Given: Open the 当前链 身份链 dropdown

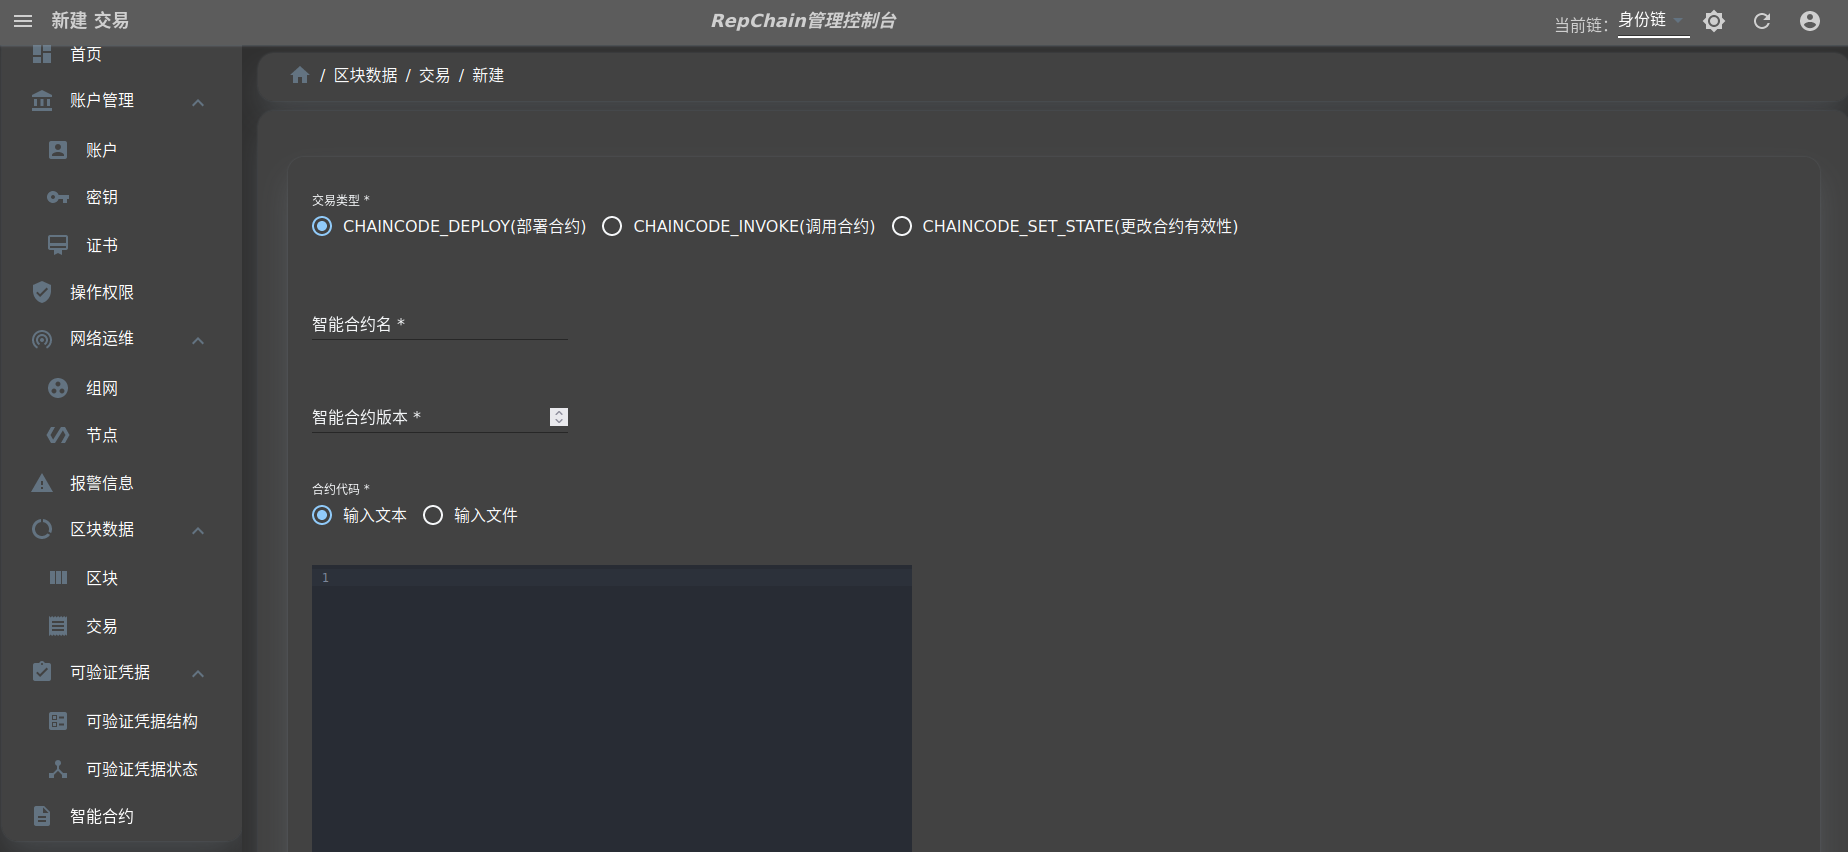Looking at the screenshot, I should point(1653,21).
